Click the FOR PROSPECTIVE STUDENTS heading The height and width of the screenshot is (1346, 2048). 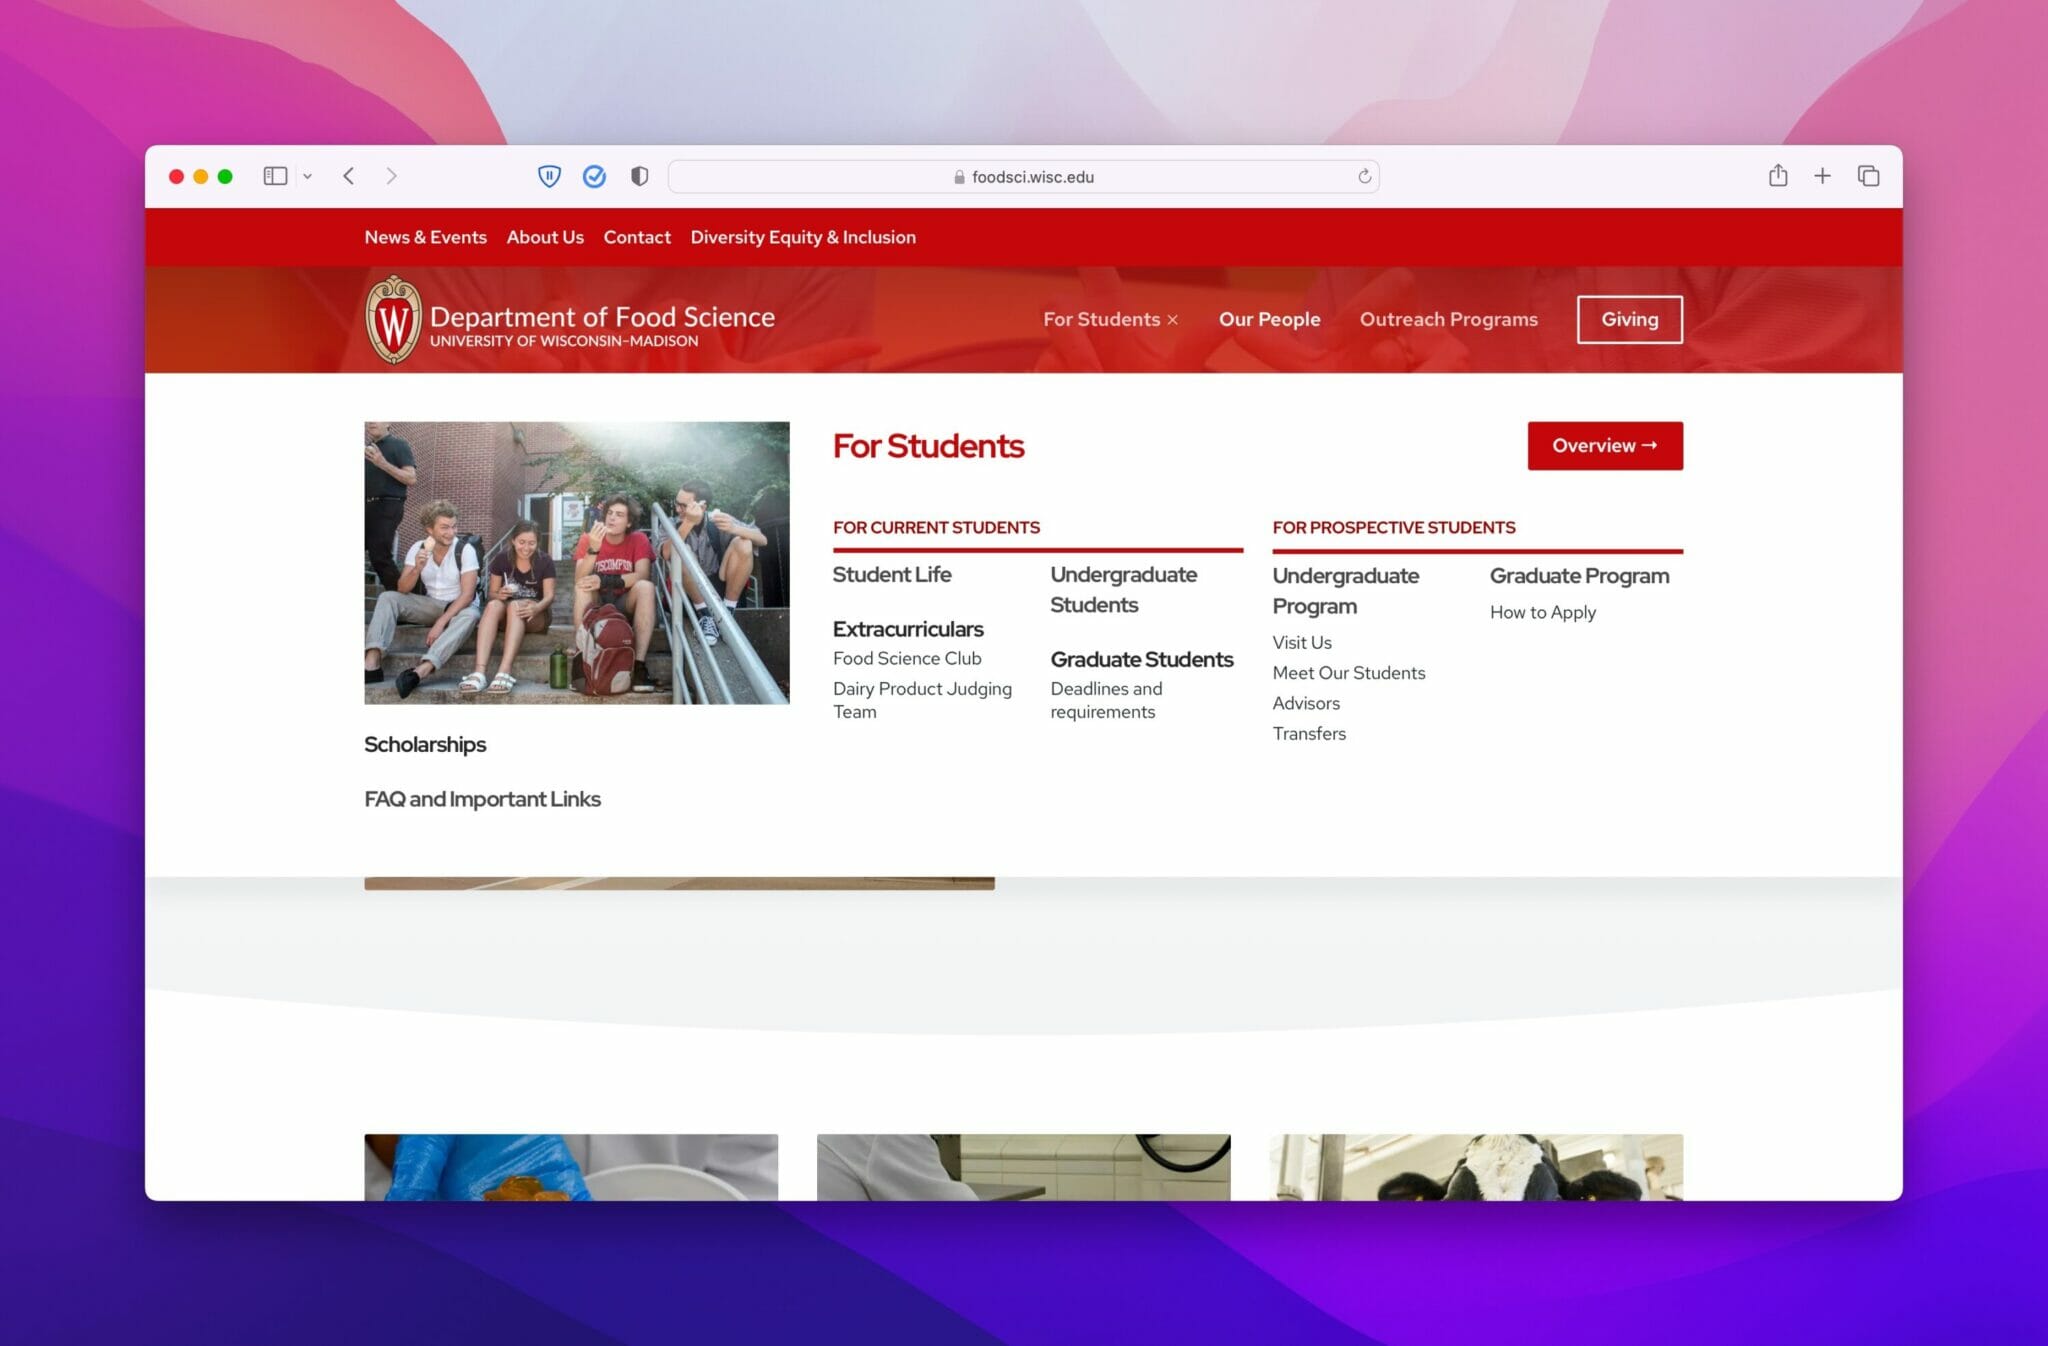coord(1393,527)
